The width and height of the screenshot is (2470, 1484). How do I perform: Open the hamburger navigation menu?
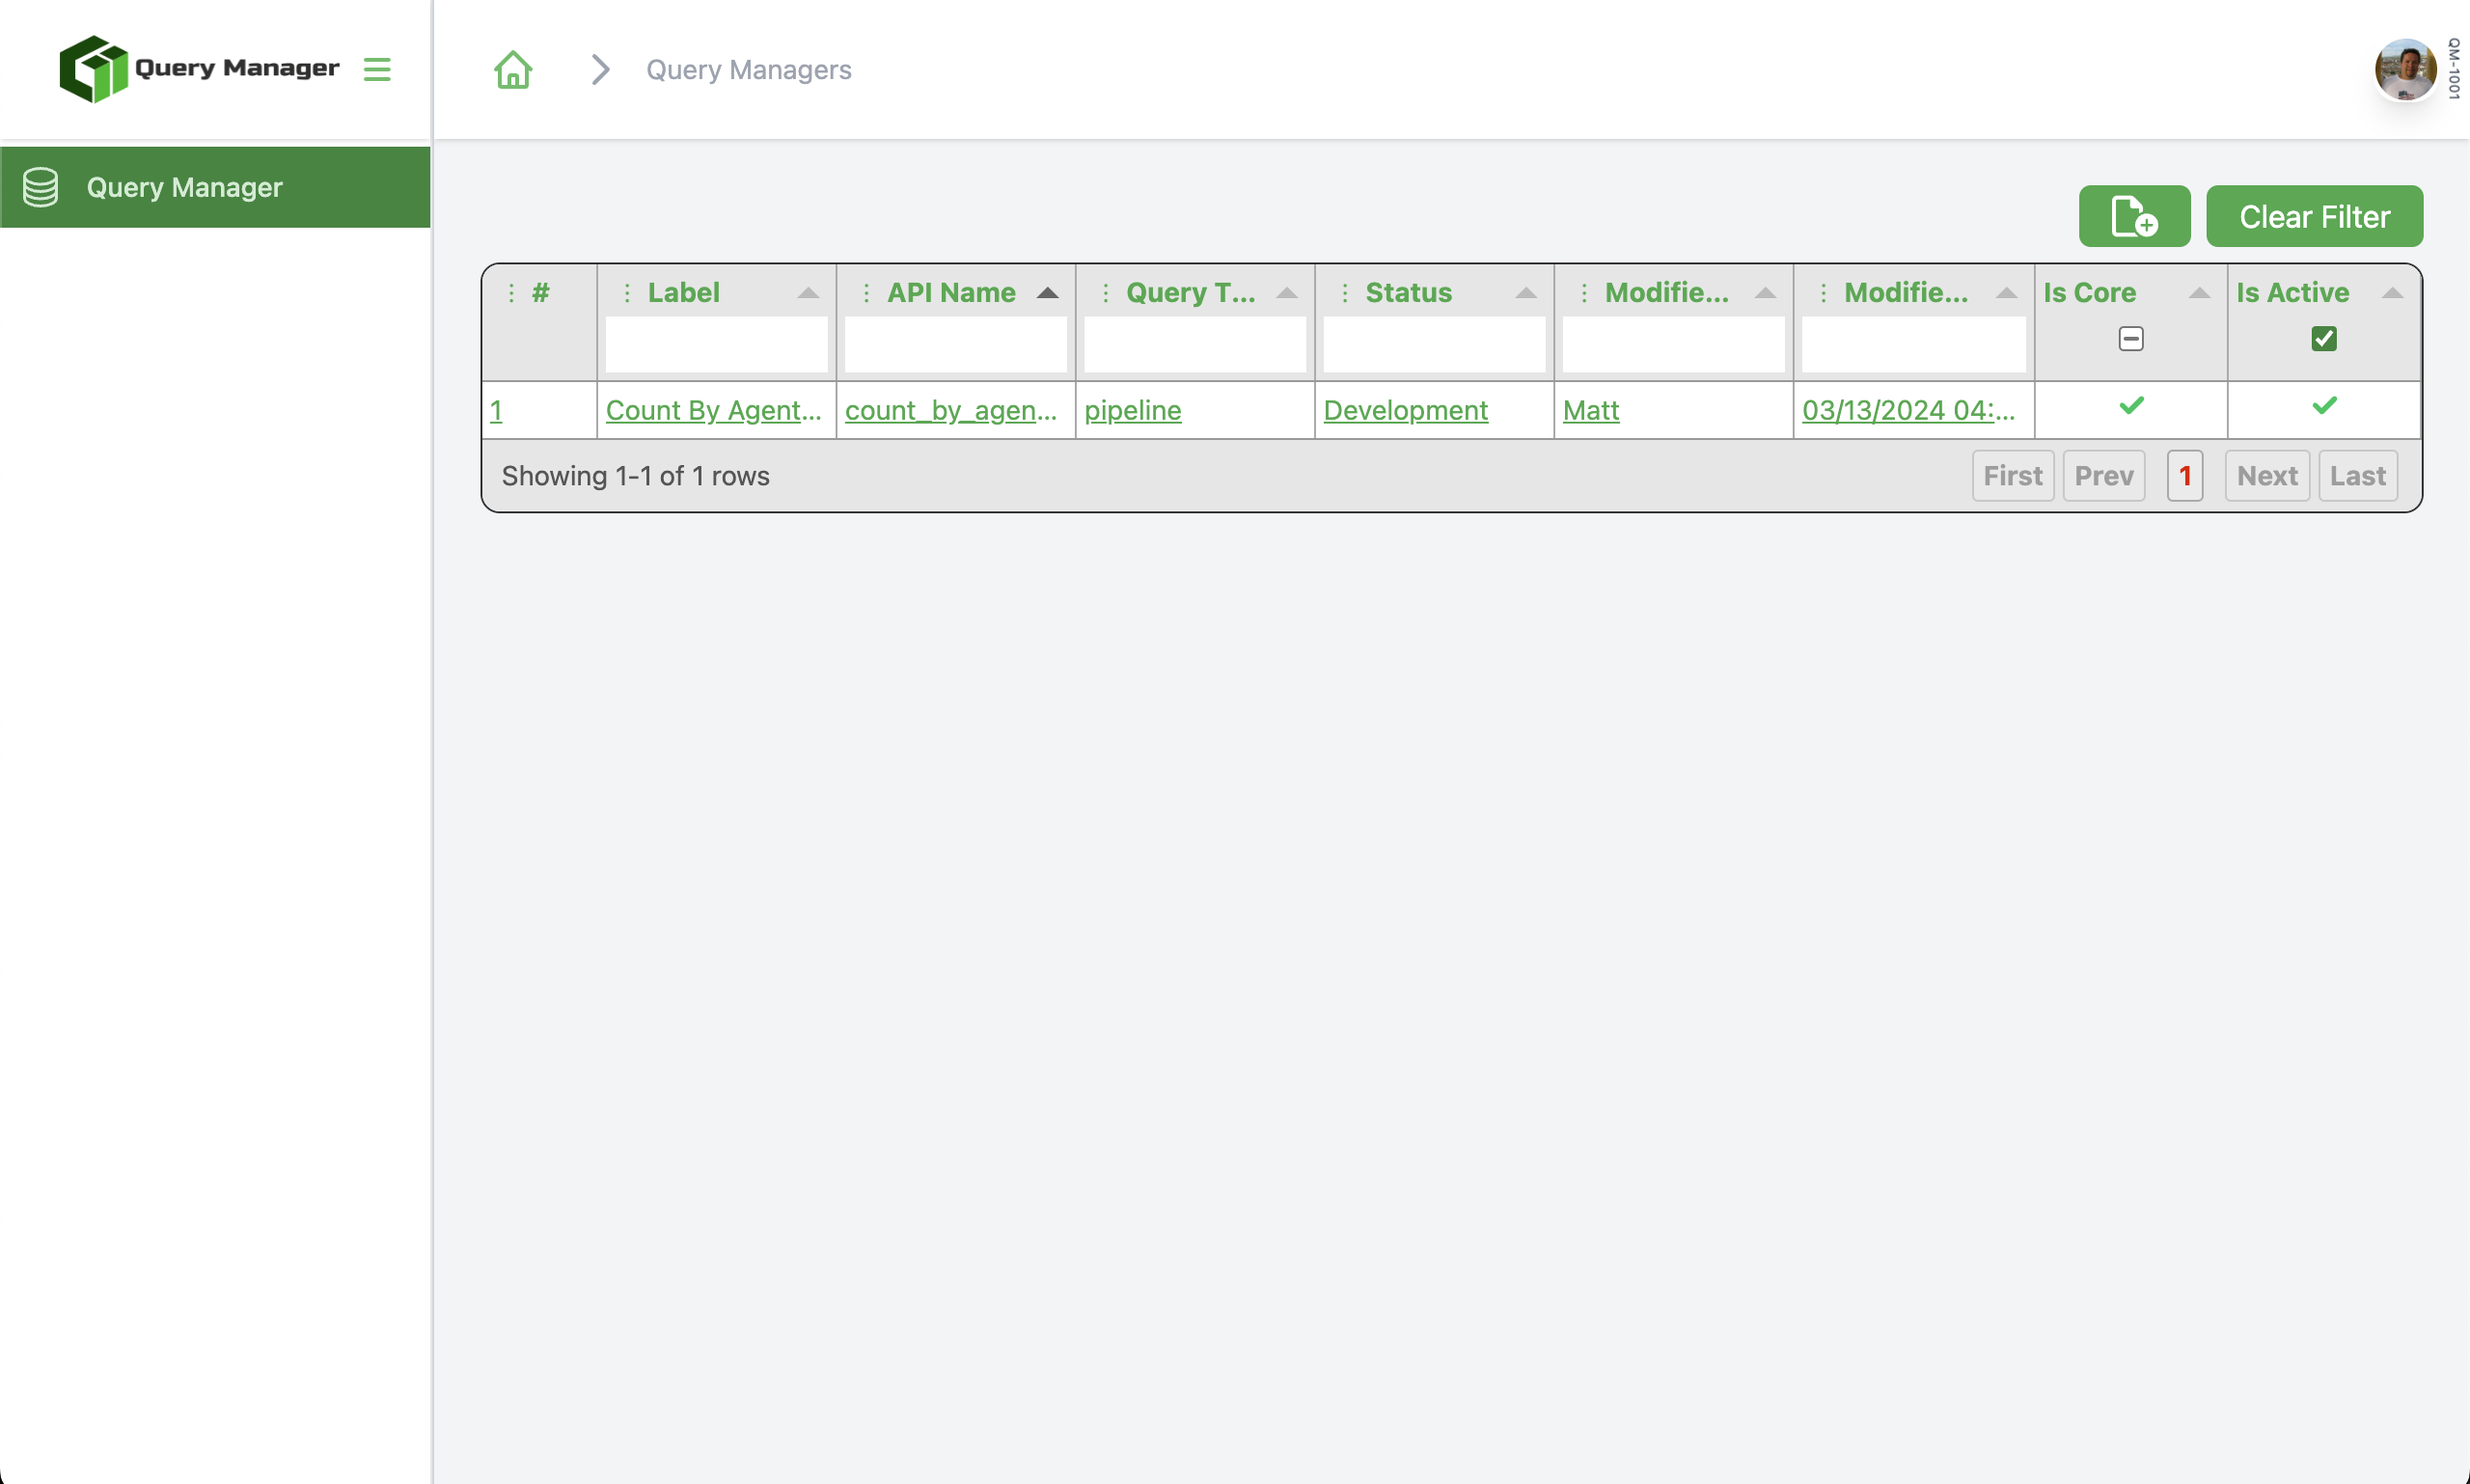tap(377, 69)
